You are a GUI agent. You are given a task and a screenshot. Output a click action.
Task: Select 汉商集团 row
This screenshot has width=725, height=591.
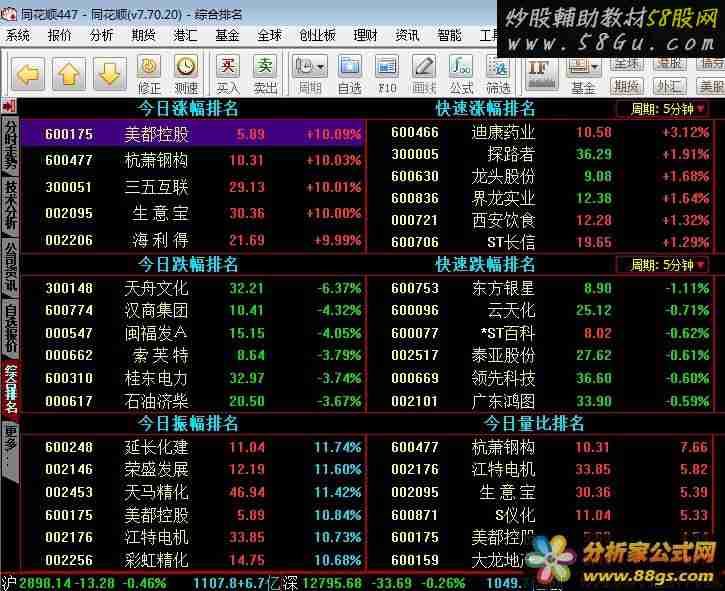click(193, 310)
